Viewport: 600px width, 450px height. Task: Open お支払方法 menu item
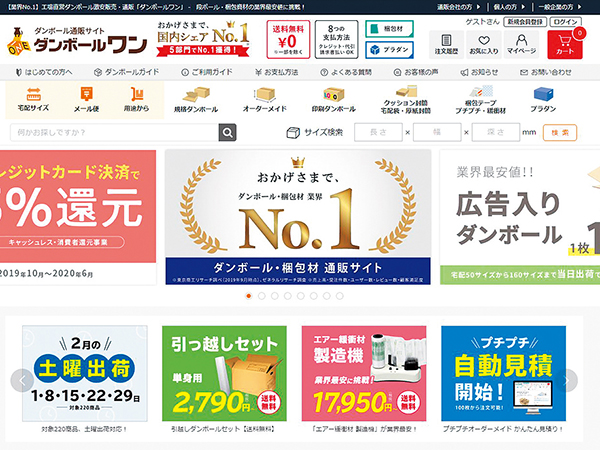[x=276, y=72]
